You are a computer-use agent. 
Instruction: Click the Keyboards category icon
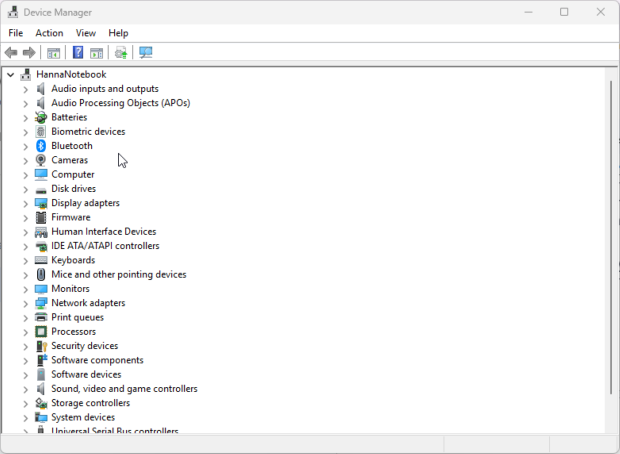click(x=41, y=260)
